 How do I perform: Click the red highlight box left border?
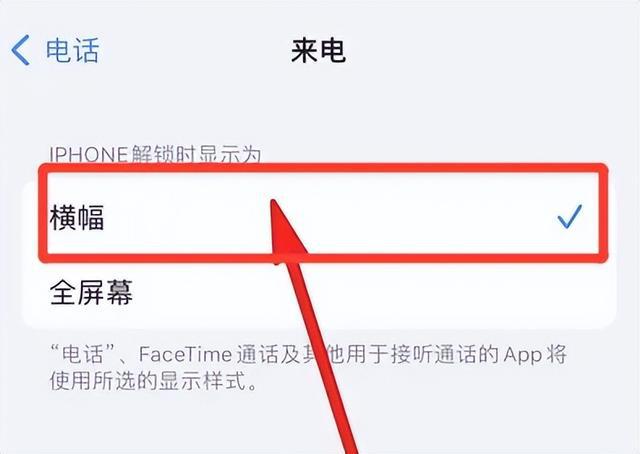pyautogui.click(x=43, y=212)
